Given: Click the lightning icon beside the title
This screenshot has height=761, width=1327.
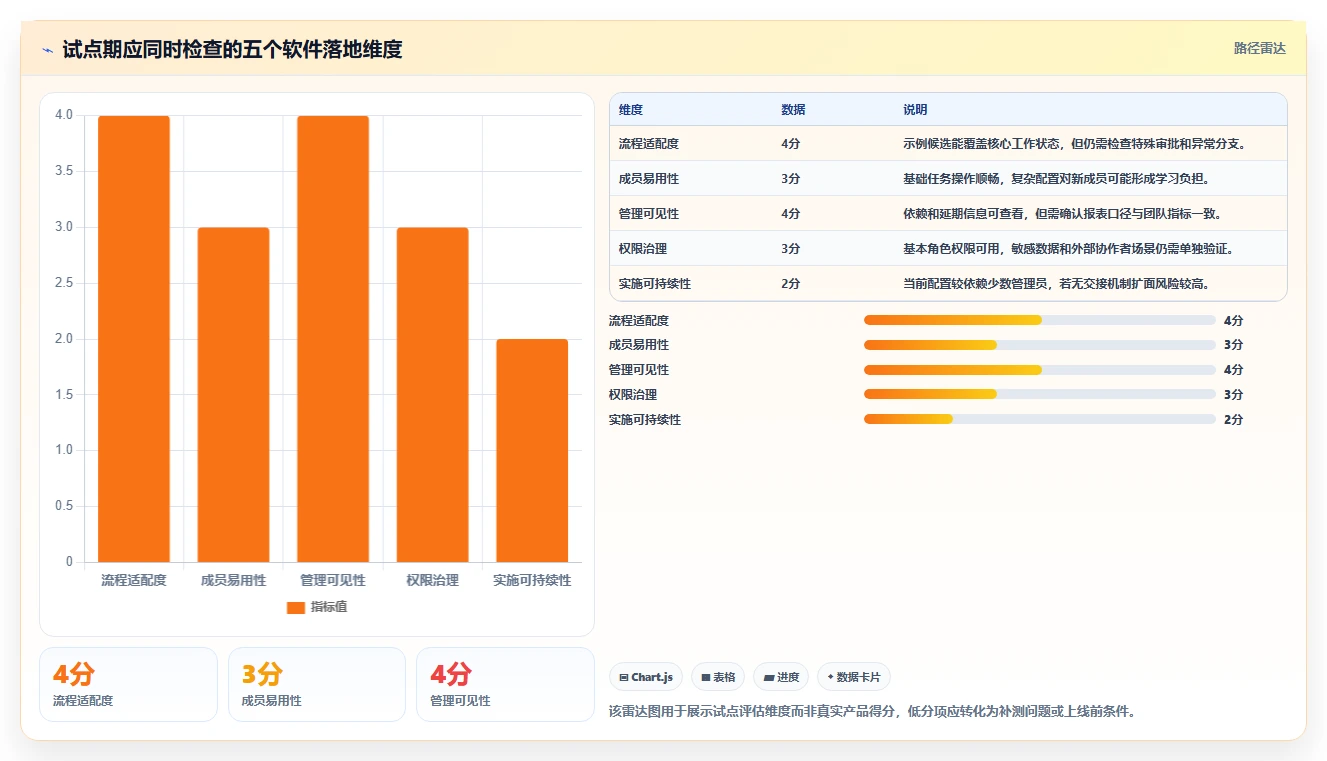Looking at the screenshot, I should pyautogui.click(x=47, y=49).
